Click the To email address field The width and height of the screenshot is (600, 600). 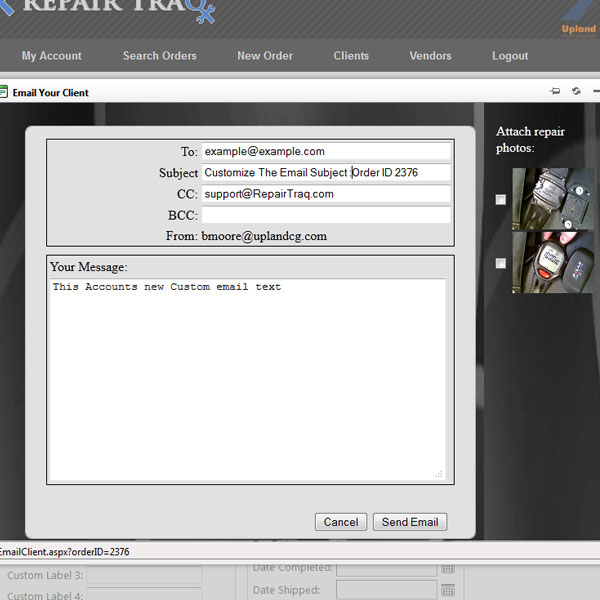pos(326,151)
